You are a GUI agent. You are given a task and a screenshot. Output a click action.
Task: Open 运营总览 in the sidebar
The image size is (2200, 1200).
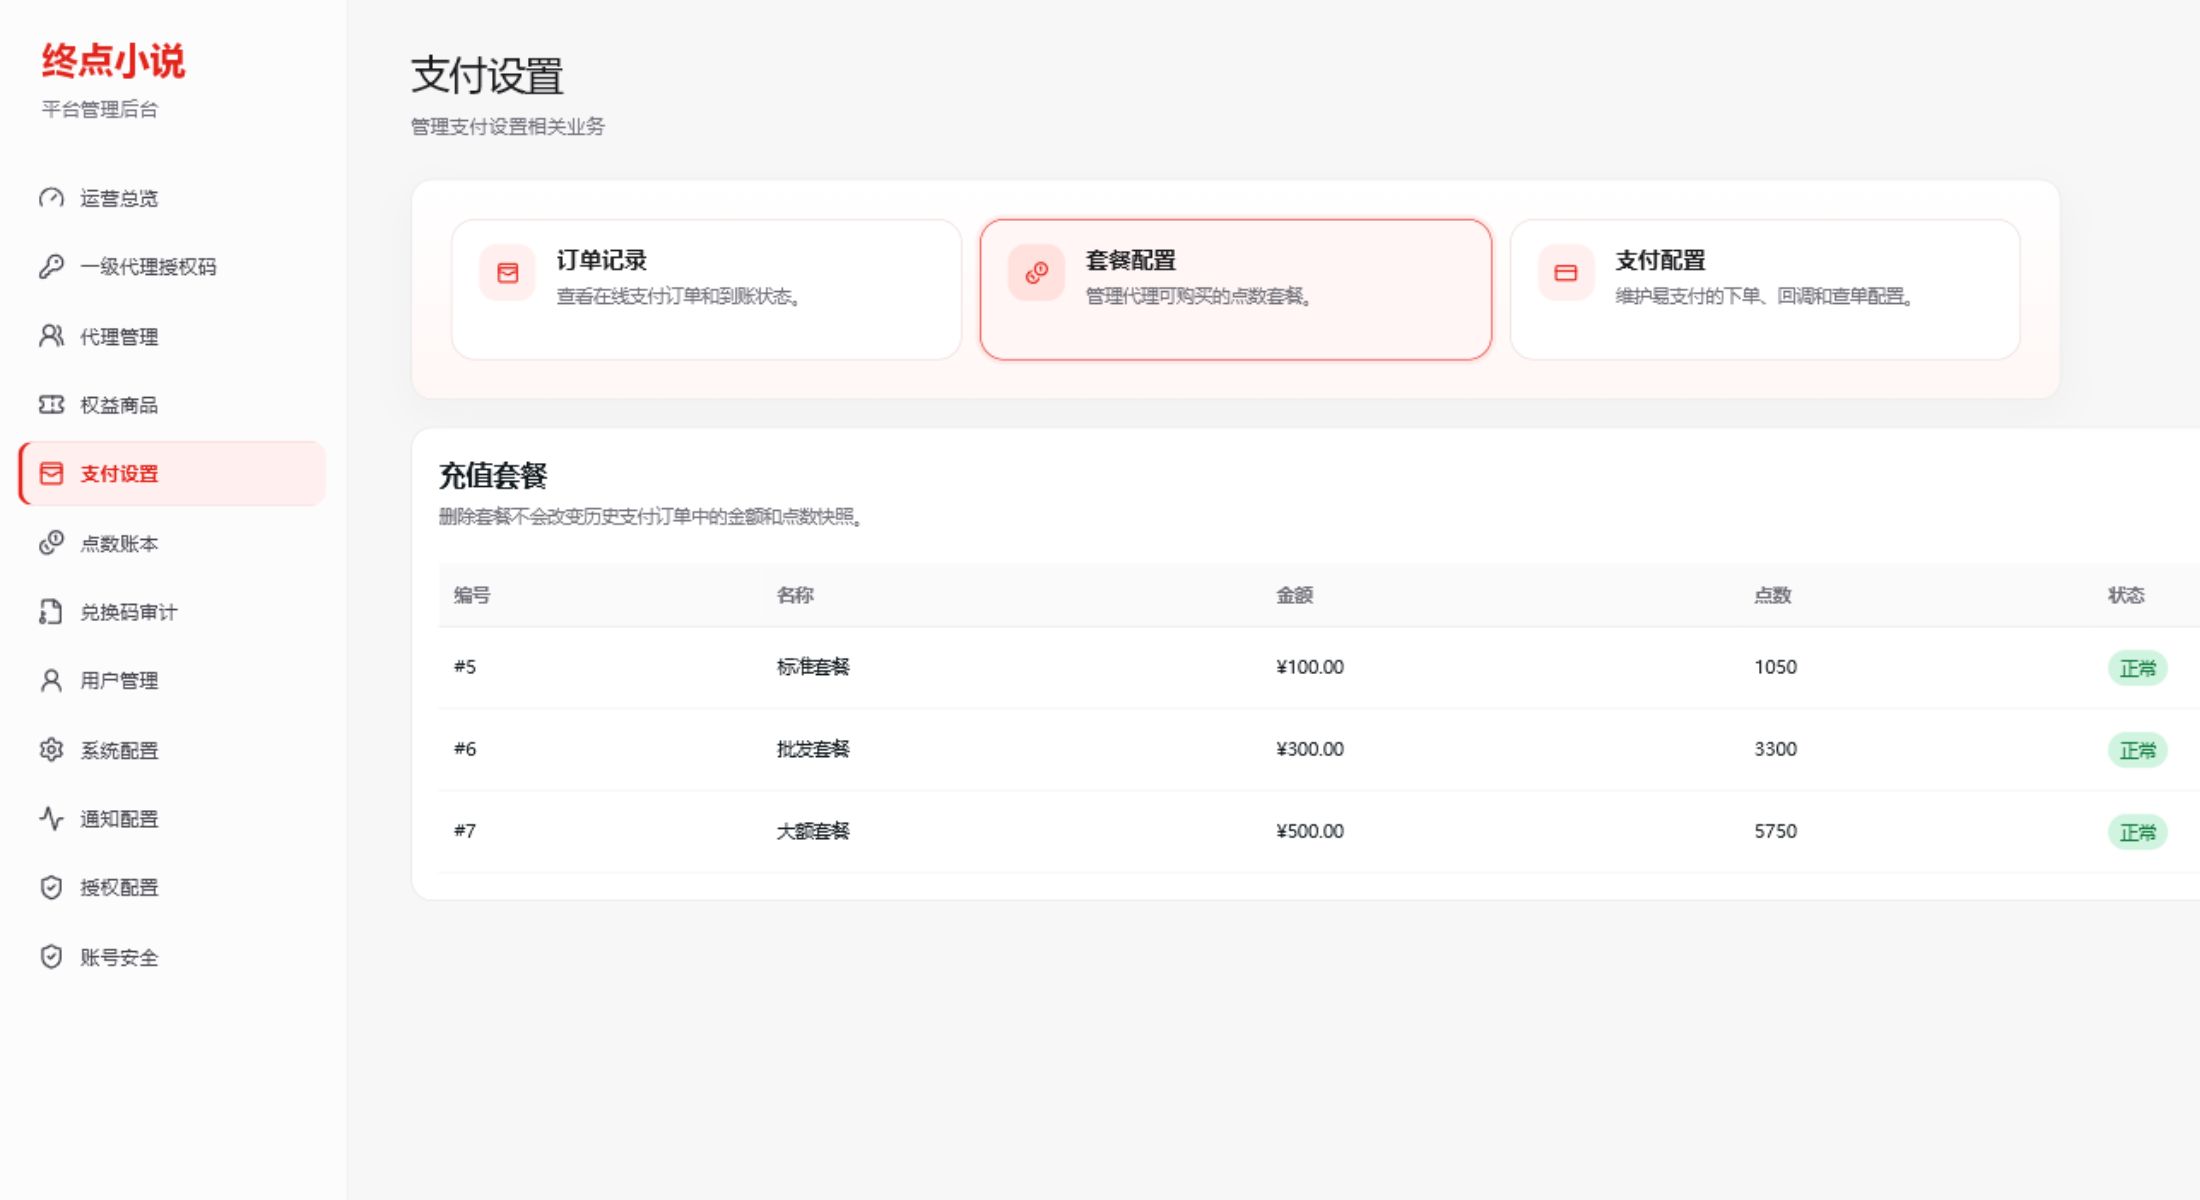click(x=172, y=198)
